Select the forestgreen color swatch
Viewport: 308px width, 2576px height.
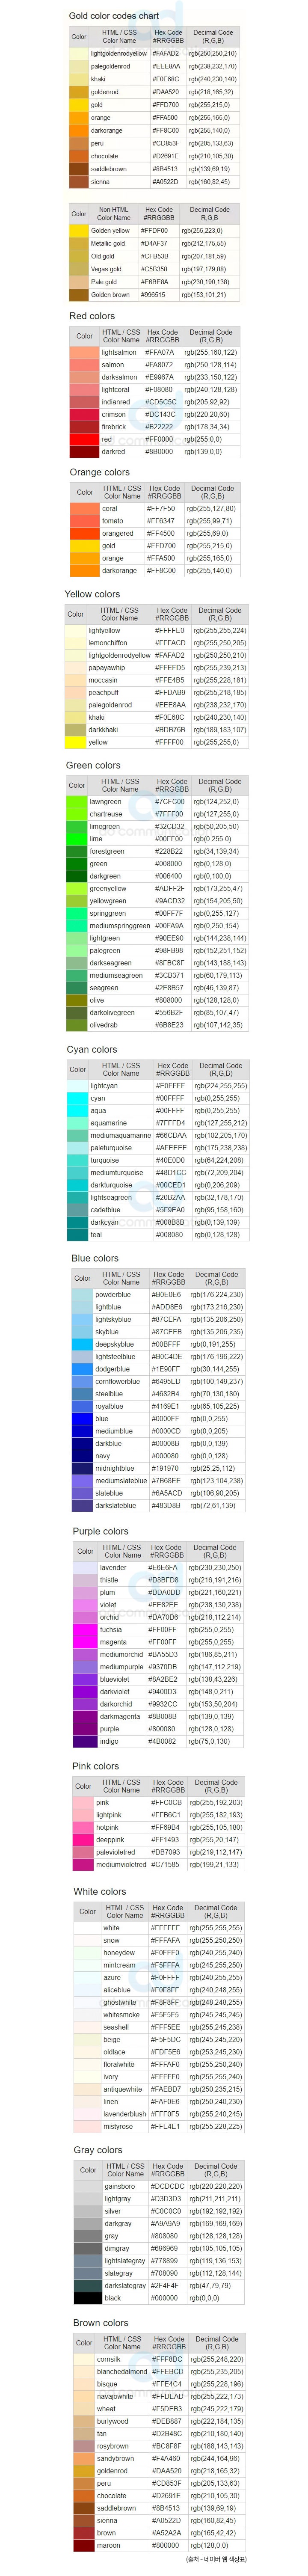click(x=77, y=851)
